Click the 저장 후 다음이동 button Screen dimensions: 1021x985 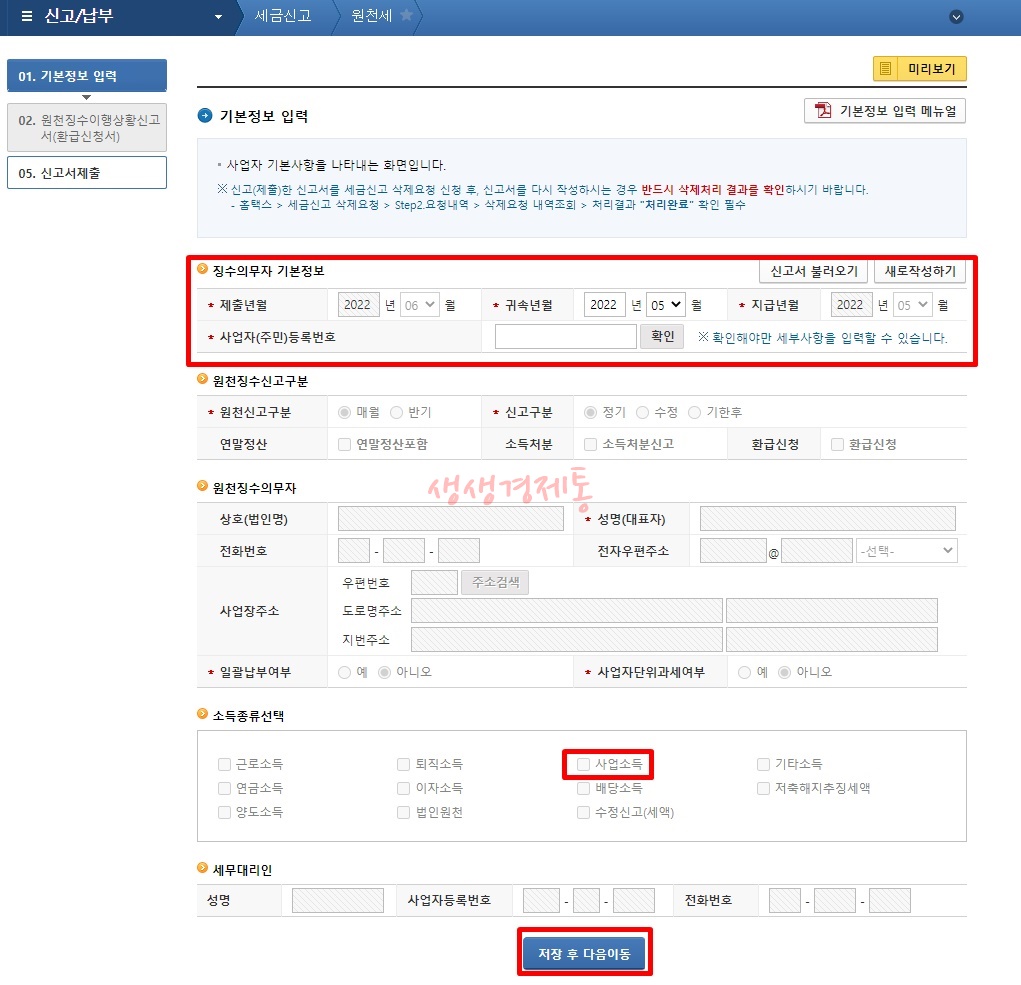click(584, 952)
